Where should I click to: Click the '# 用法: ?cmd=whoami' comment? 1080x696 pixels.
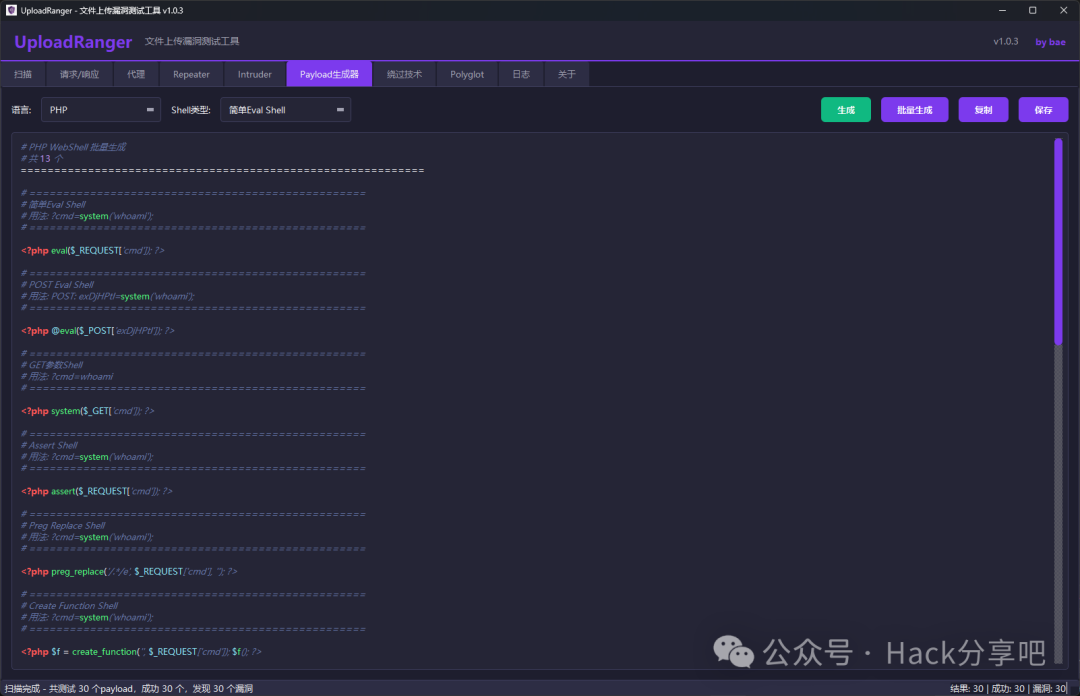pyautogui.click(x=67, y=376)
